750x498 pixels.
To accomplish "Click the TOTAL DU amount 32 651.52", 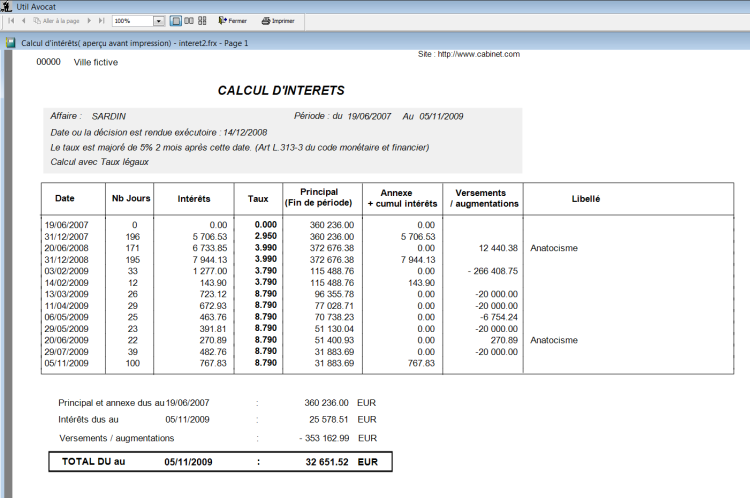I will (327, 462).
